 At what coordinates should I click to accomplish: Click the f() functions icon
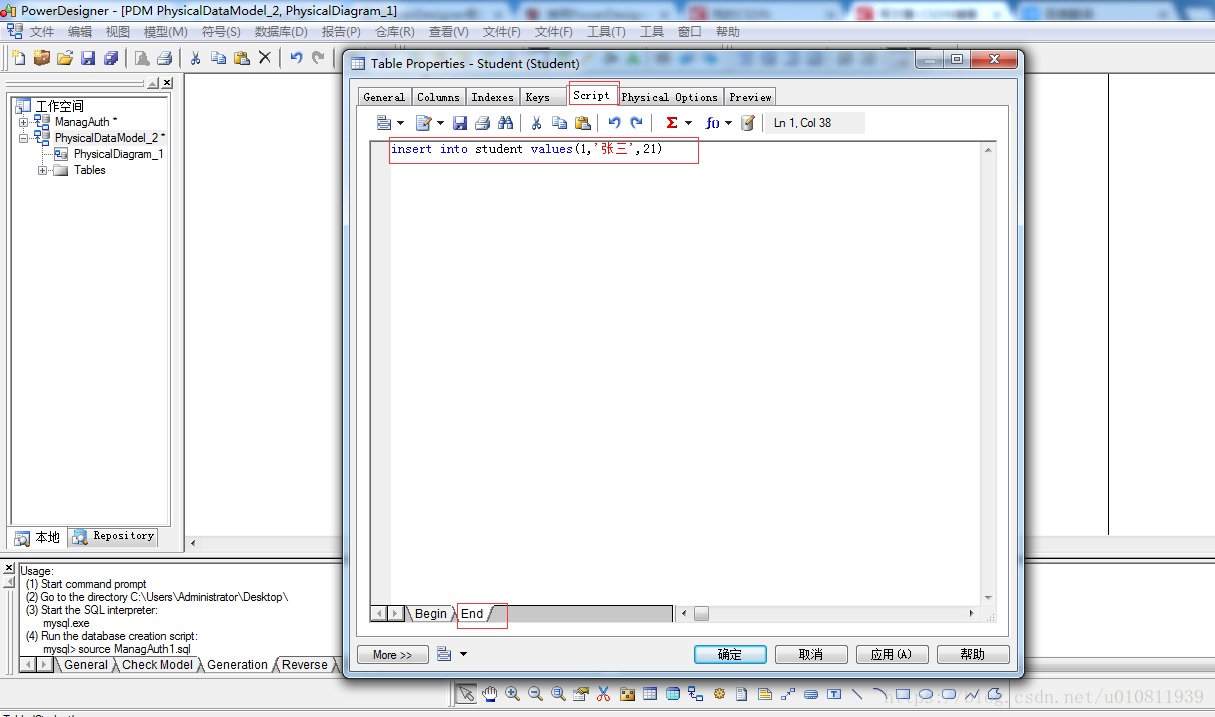click(712, 123)
